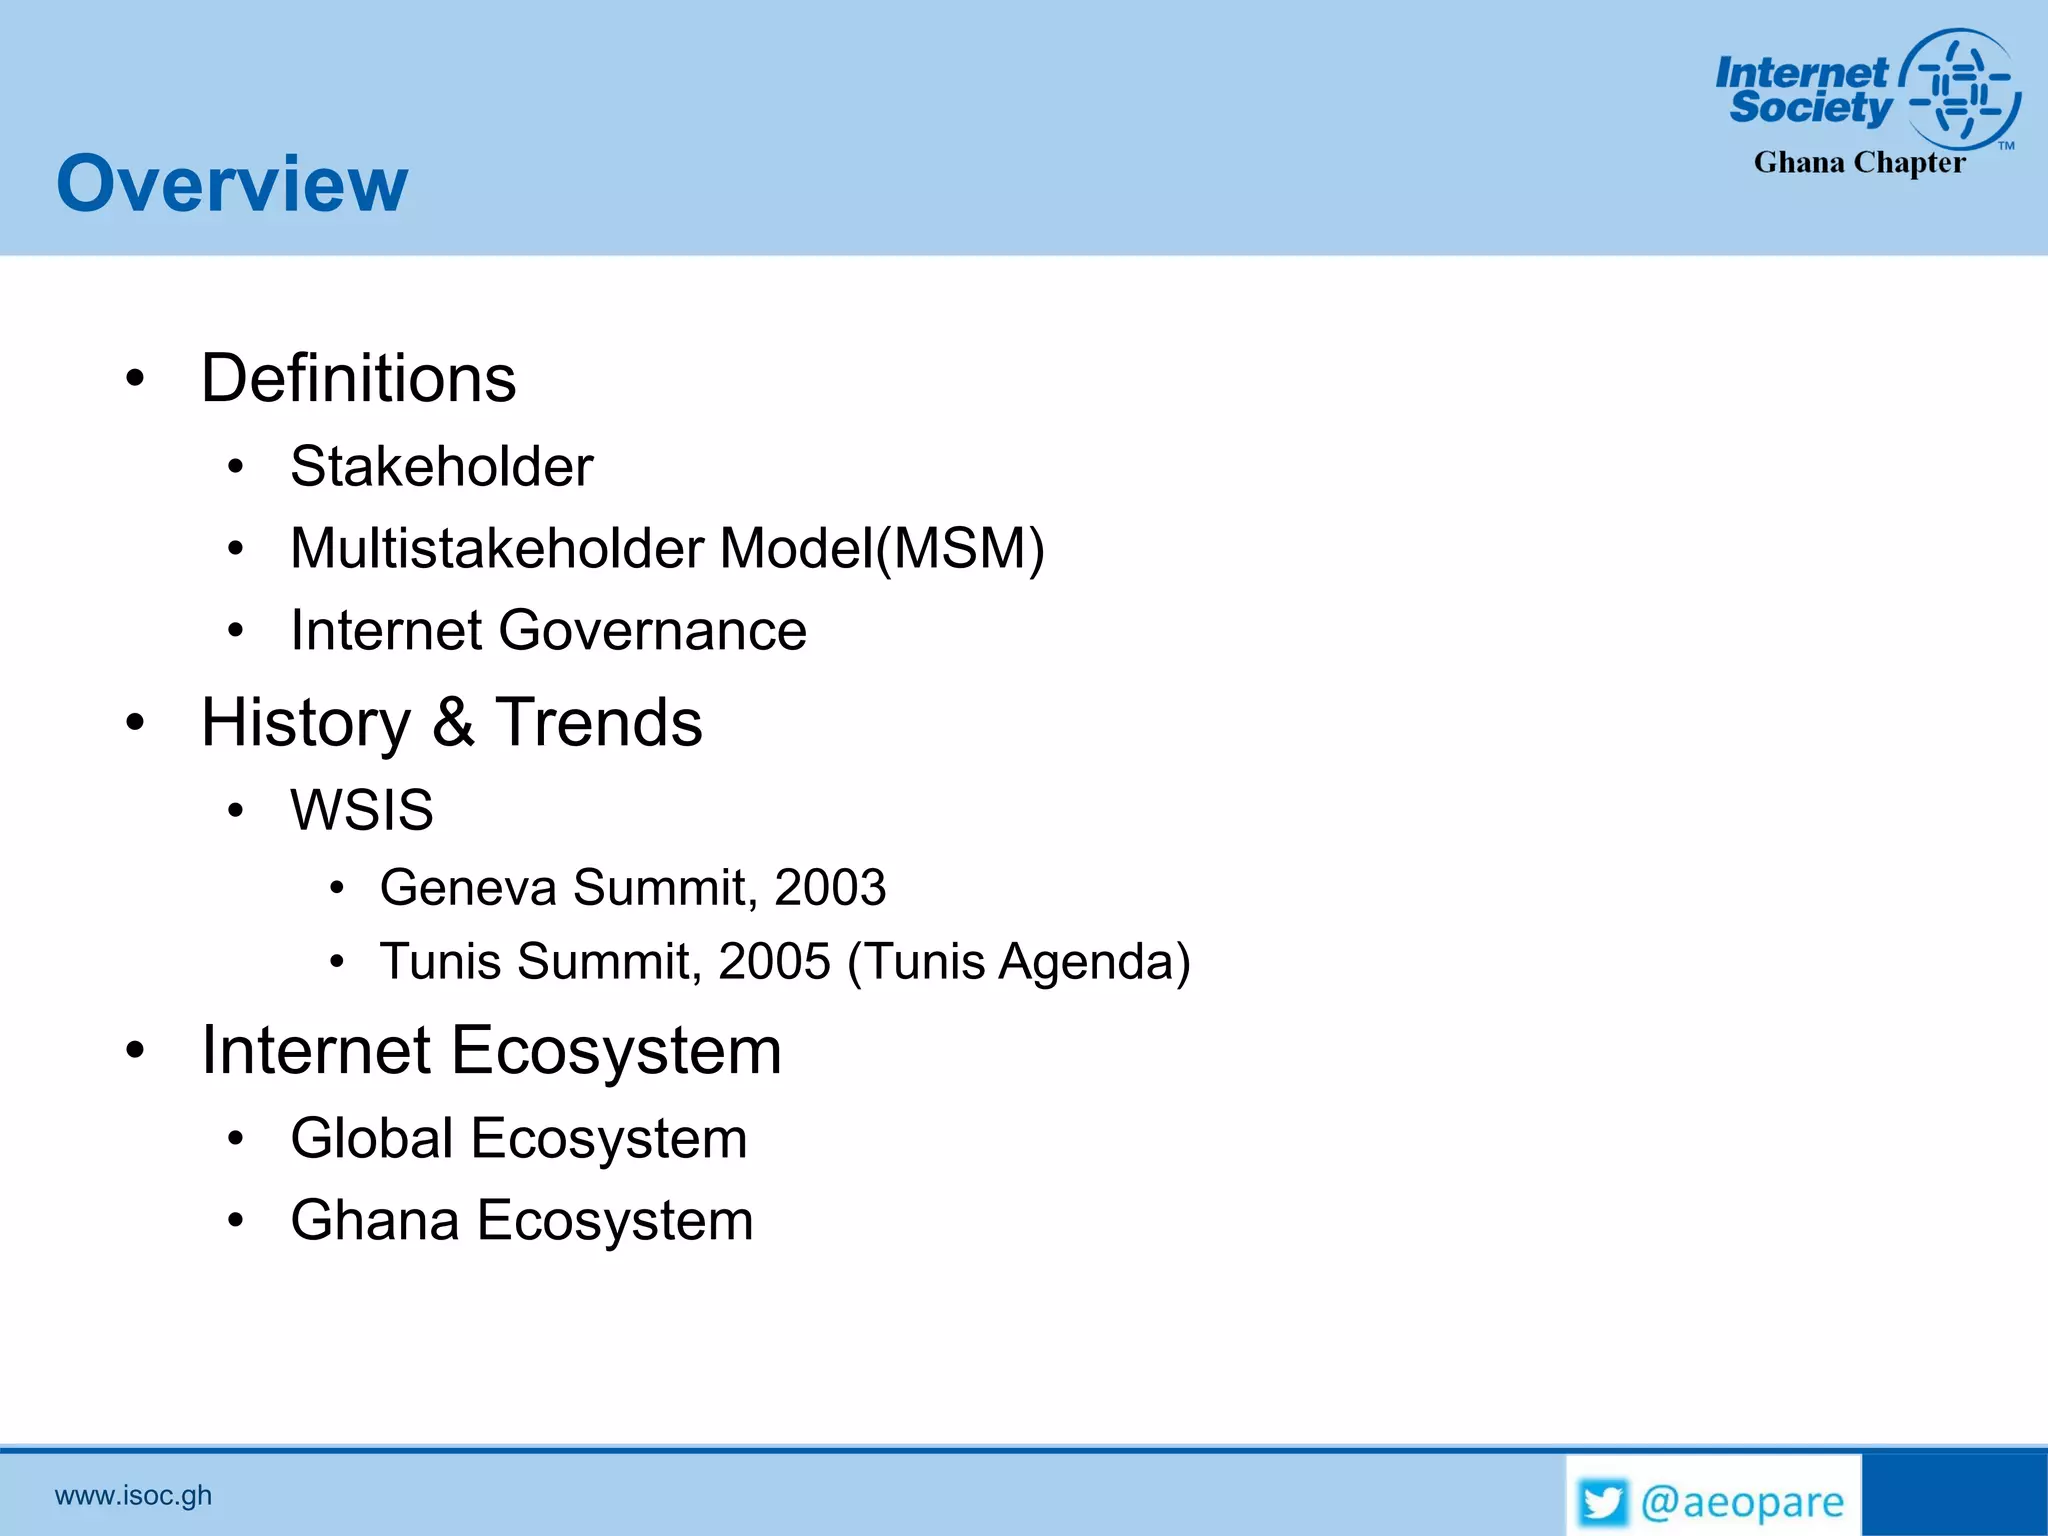The height and width of the screenshot is (1536, 2048).
Task: Click the WSIS sub-bullet
Action: tap(361, 809)
